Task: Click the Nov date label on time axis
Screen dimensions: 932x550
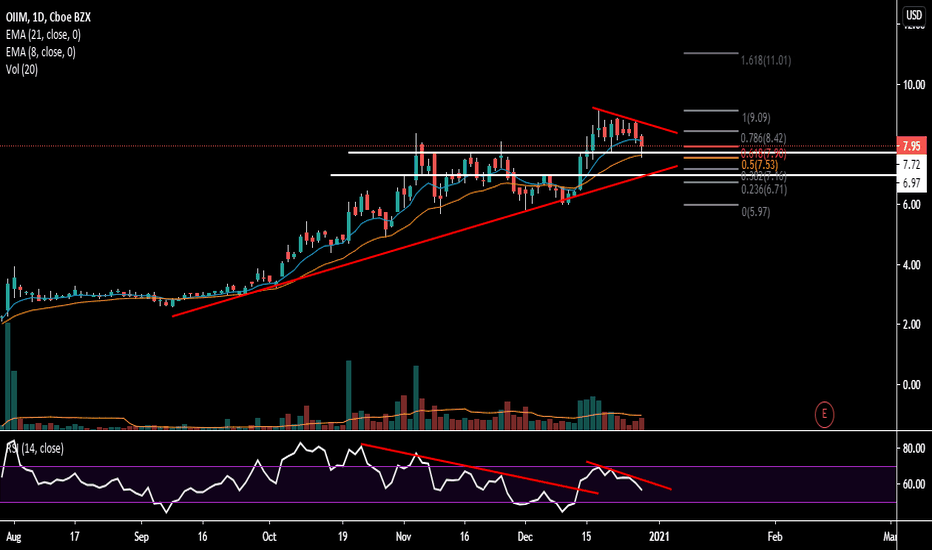Action: (404, 536)
